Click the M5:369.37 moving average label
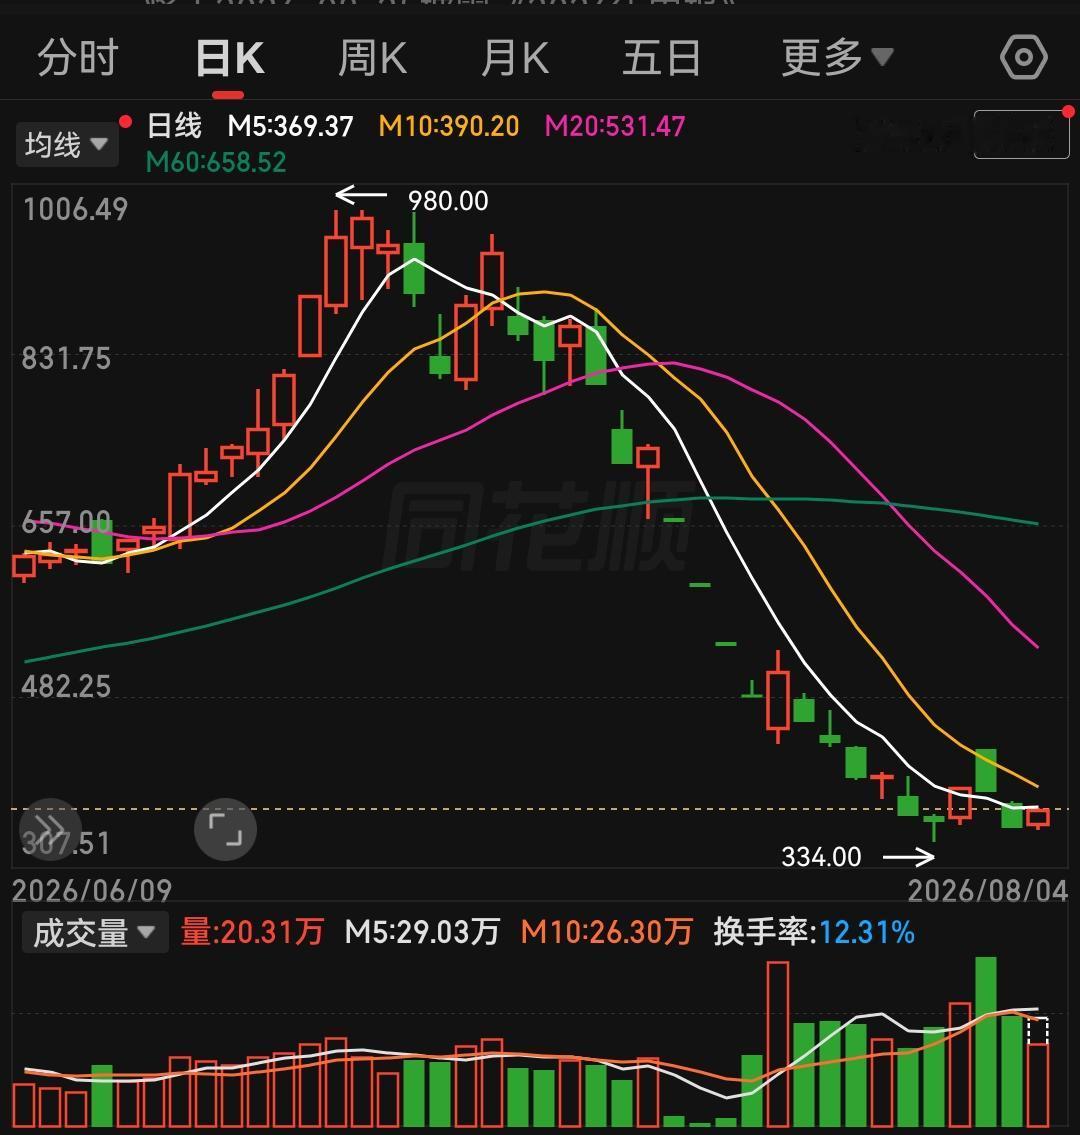Screen dimensions: 1080x1135 290,127
